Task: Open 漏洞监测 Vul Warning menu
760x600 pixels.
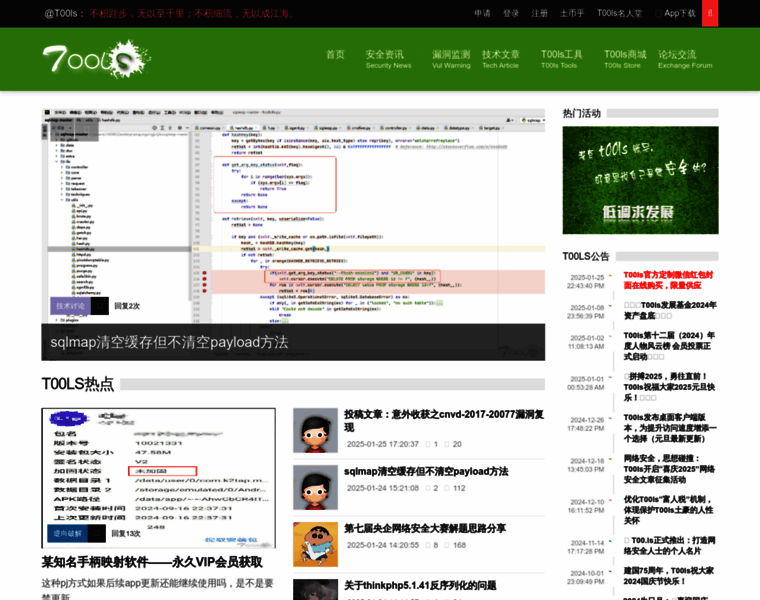Action: click(451, 59)
